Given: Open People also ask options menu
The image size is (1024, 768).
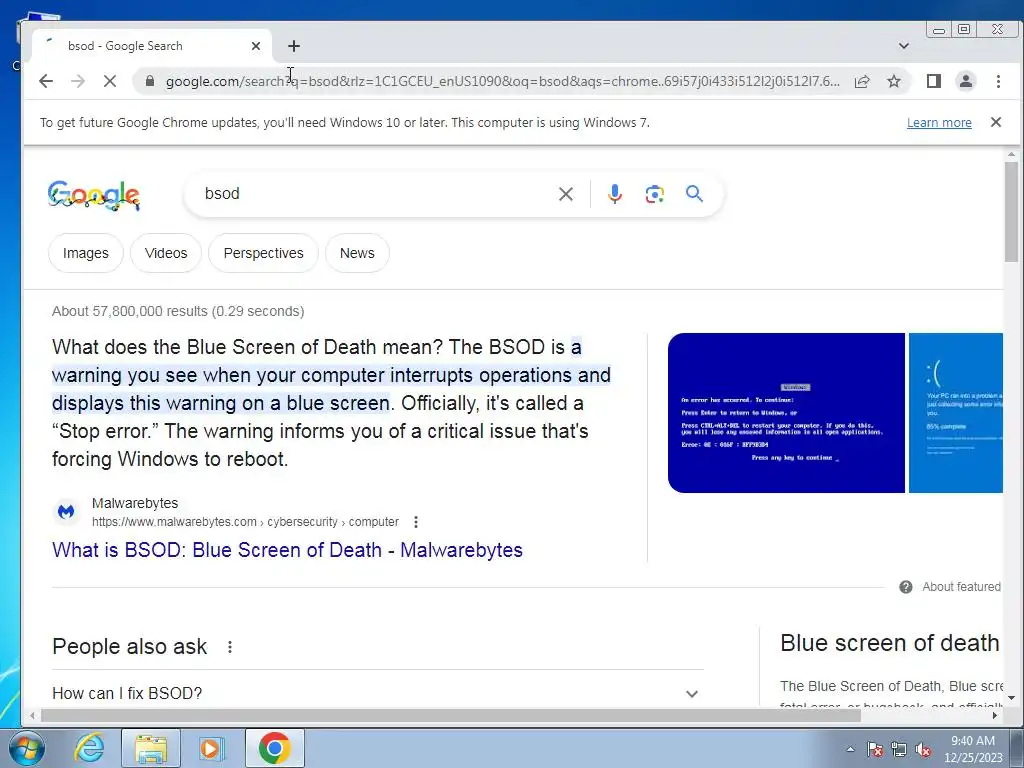Looking at the screenshot, I should [230, 647].
